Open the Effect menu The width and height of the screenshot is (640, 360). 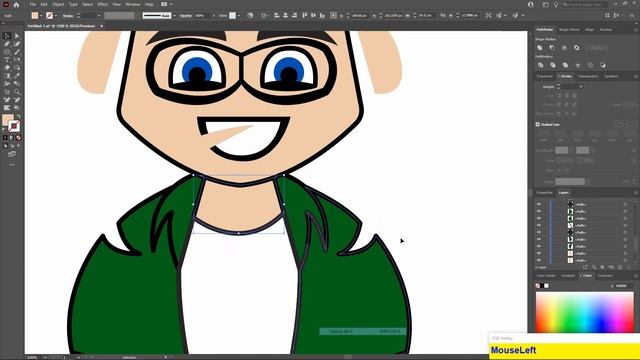[102, 4]
